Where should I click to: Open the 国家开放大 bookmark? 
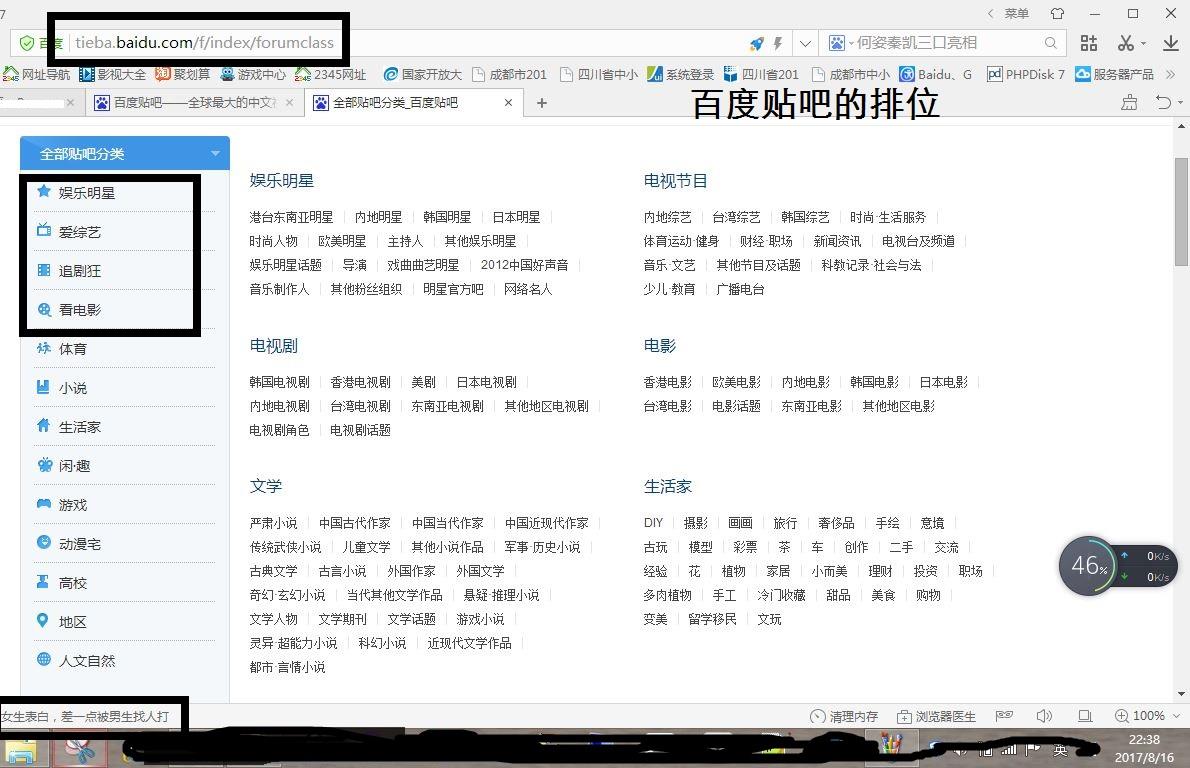(x=423, y=74)
